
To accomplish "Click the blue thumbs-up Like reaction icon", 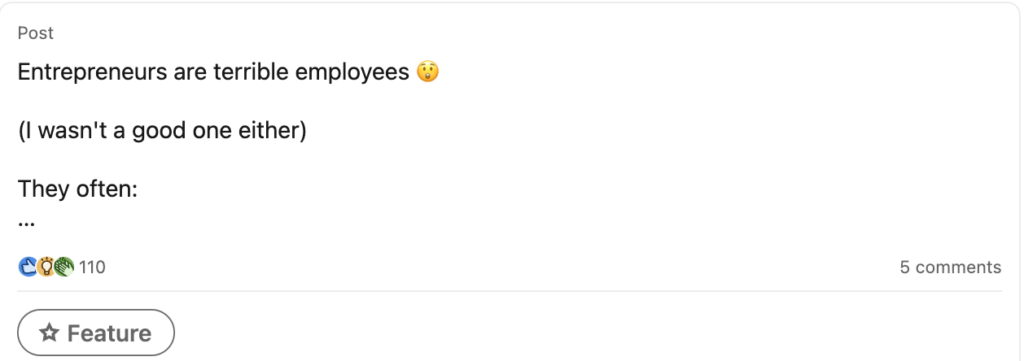I will [27, 267].
